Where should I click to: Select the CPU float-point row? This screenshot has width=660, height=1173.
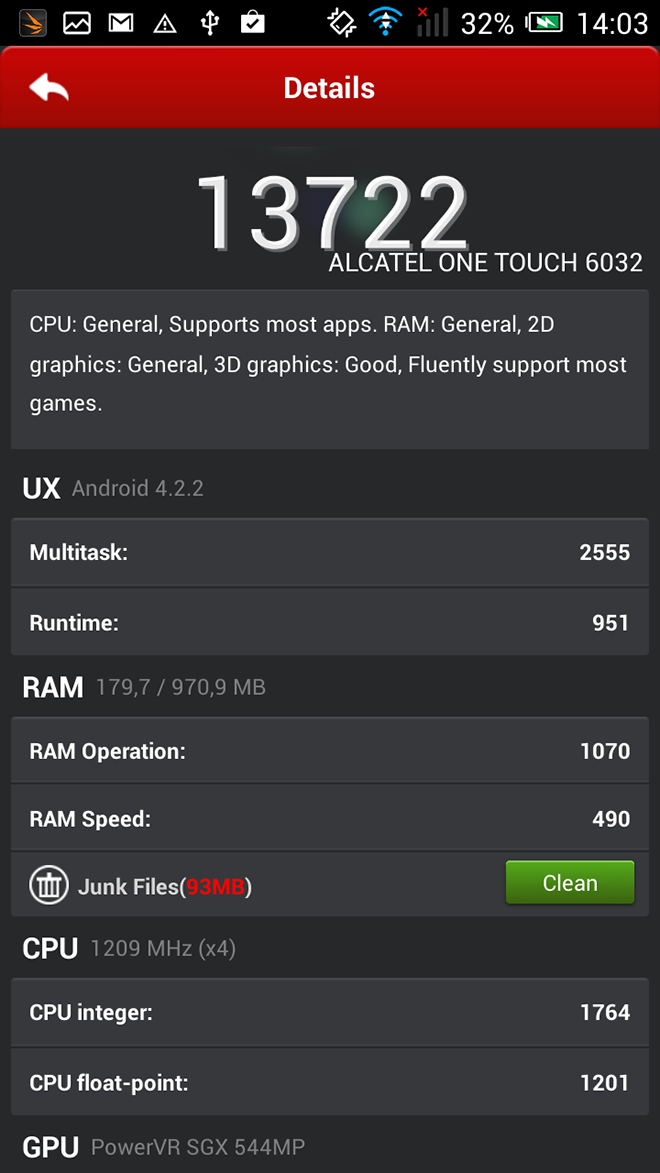330,1082
